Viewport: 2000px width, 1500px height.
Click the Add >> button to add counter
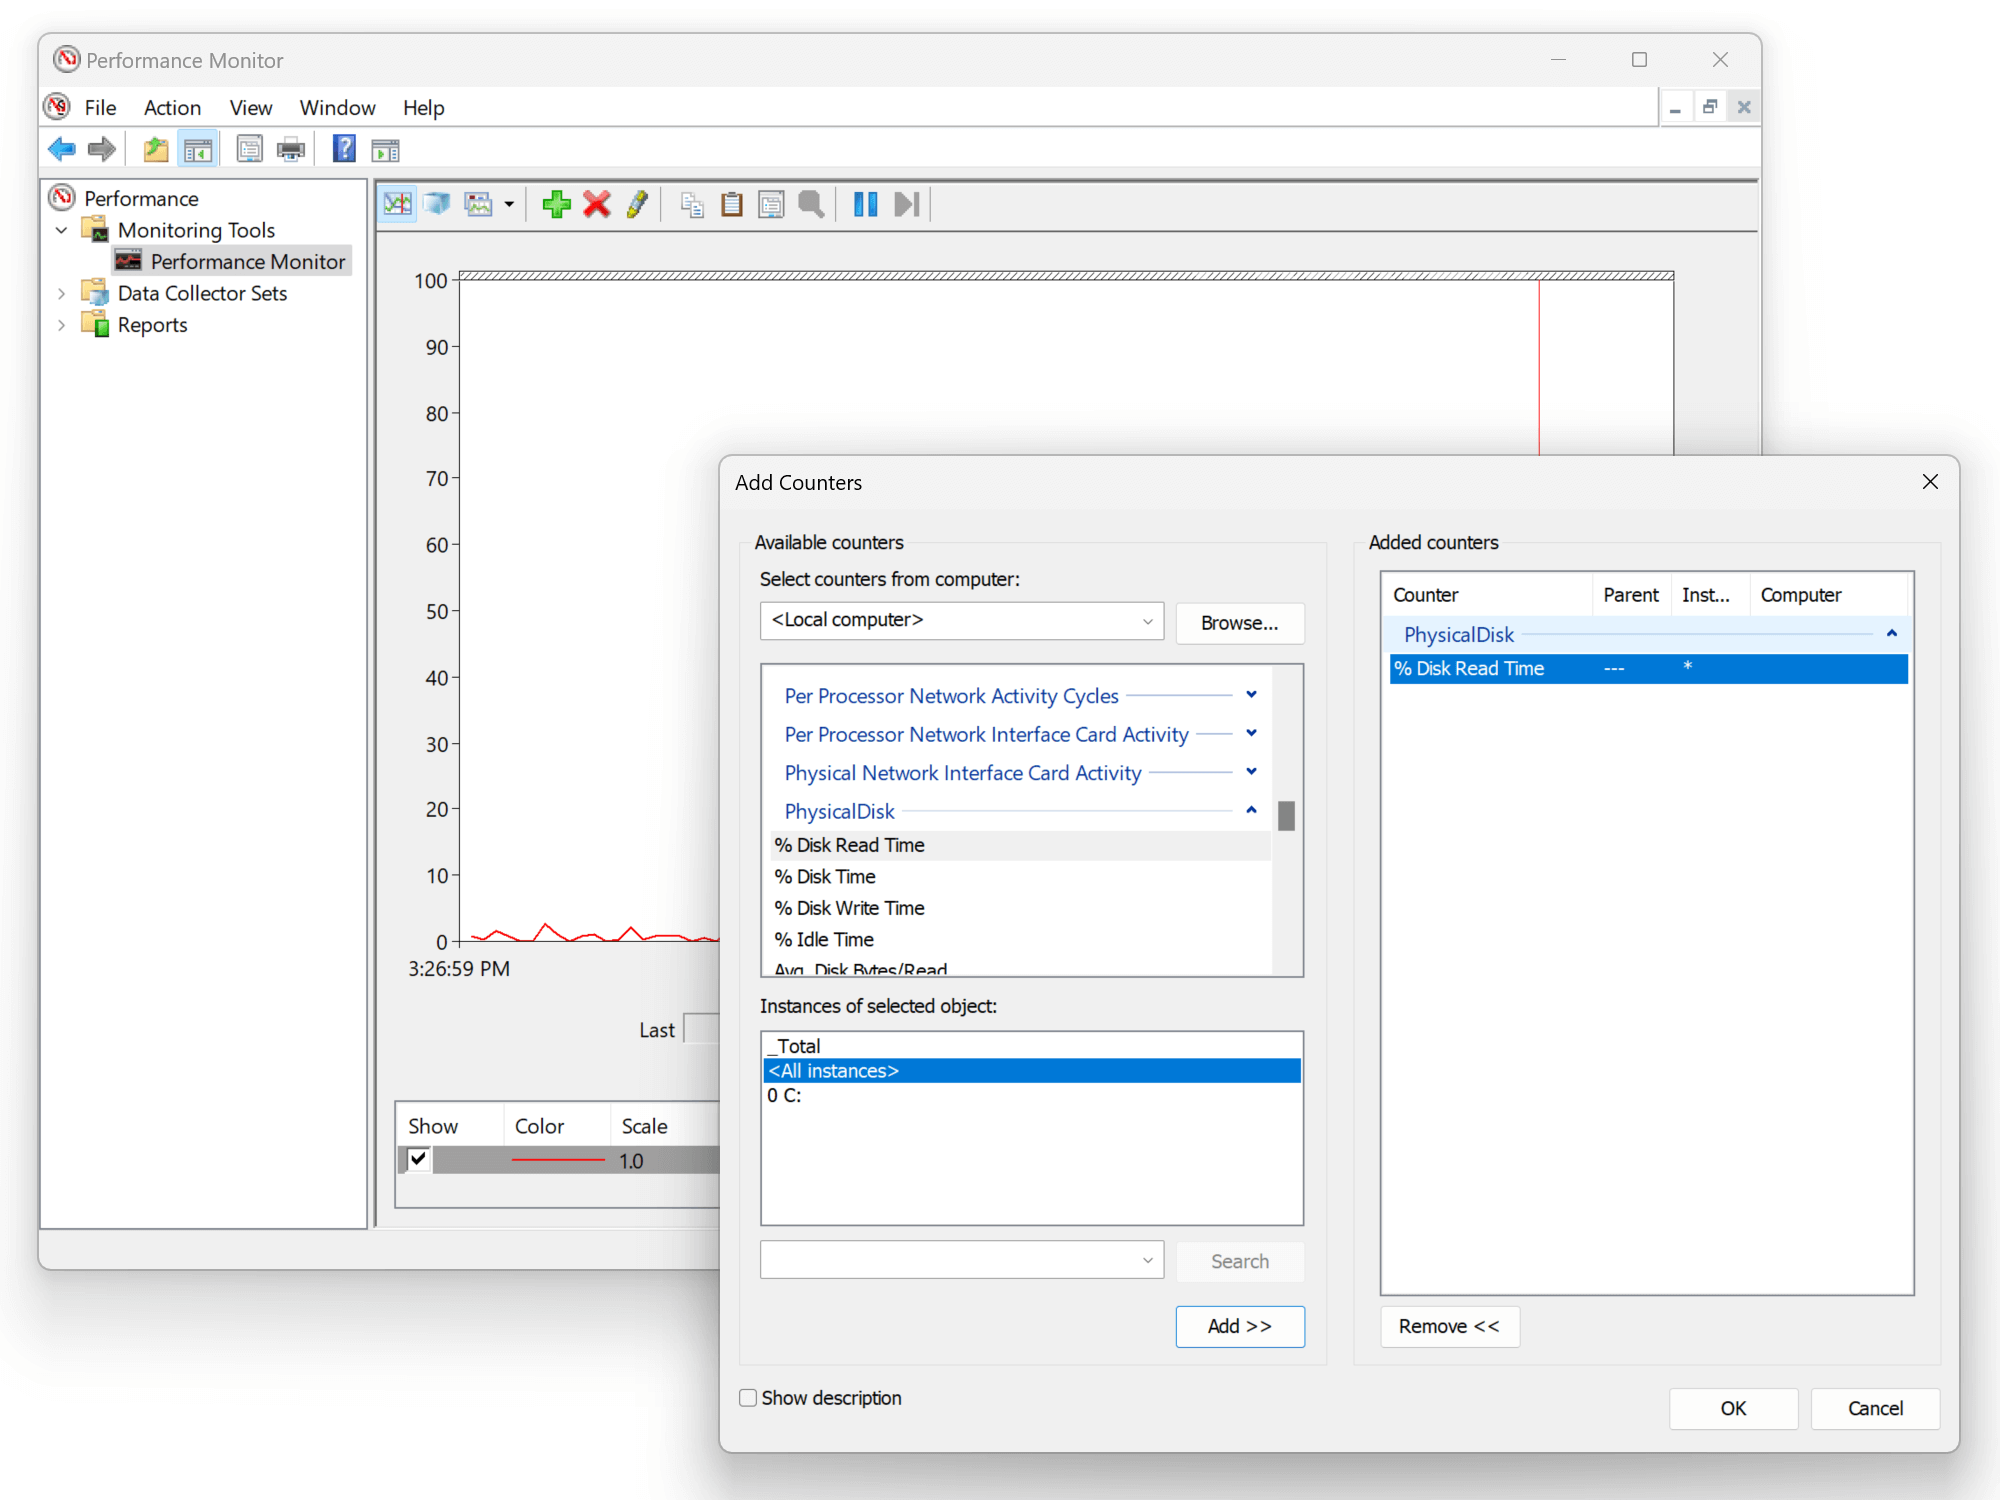click(1241, 1325)
